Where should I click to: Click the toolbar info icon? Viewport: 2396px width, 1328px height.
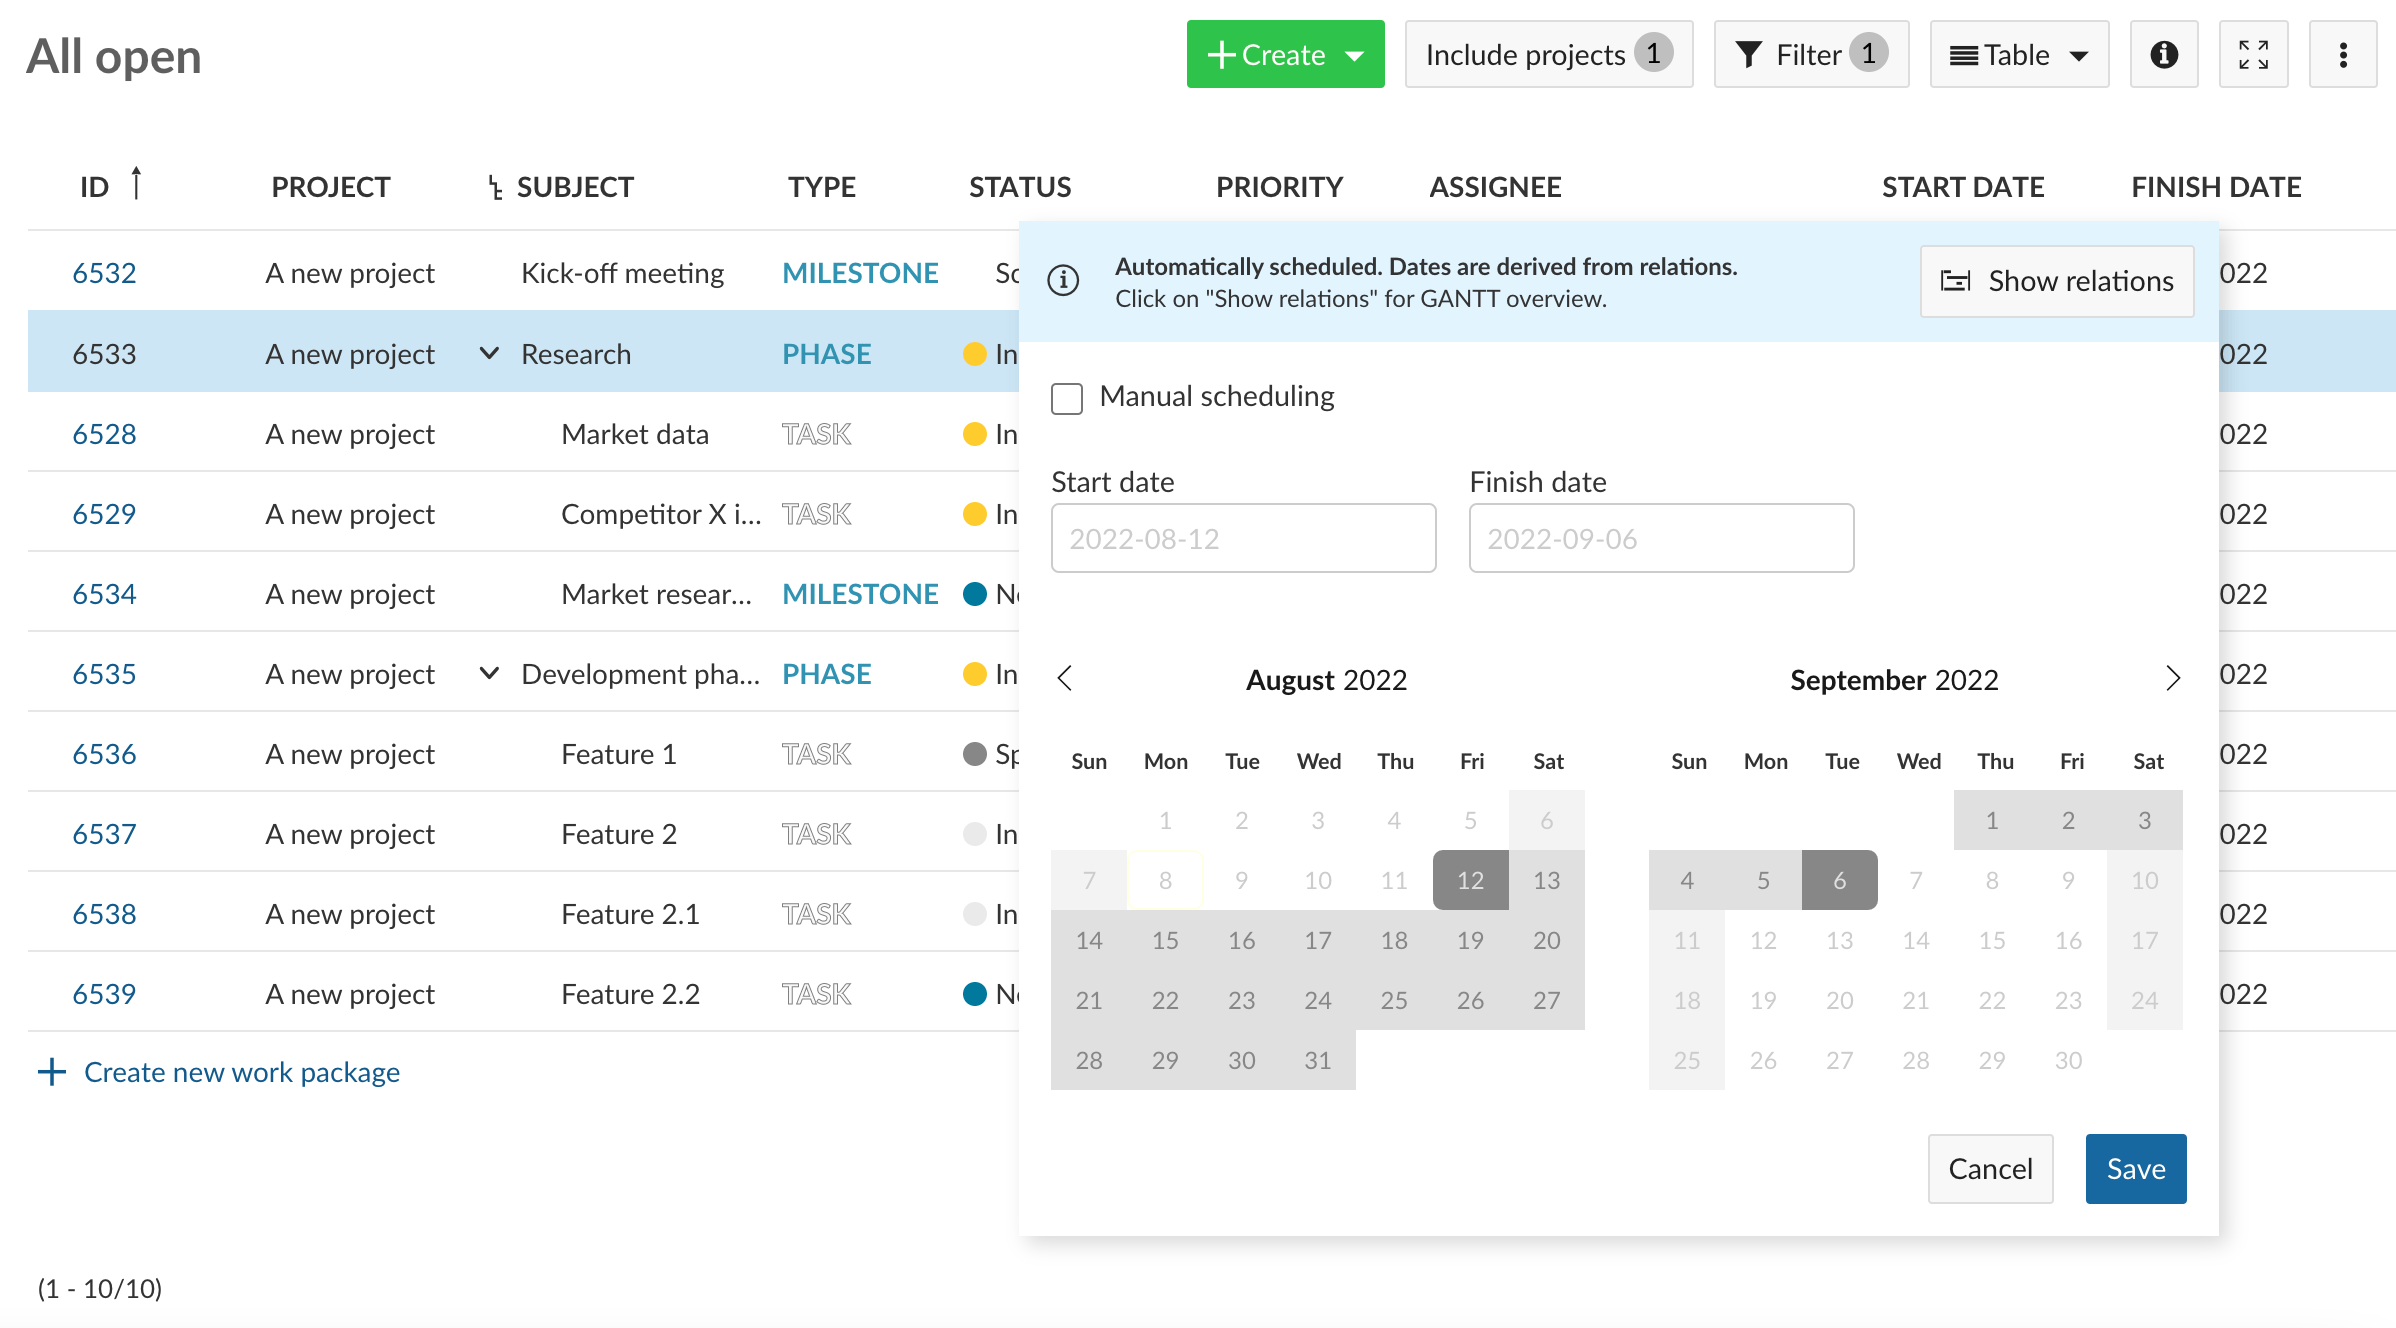[2164, 54]
